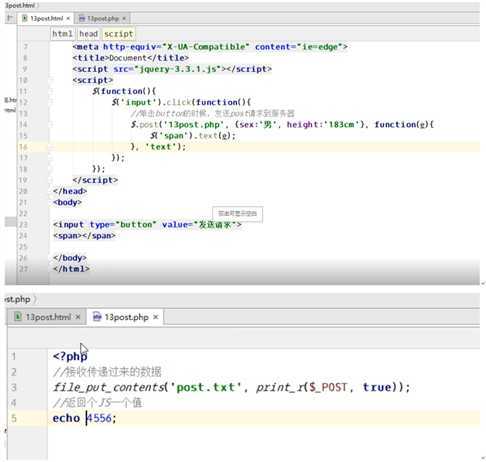Click the <?php opening tag
Screen dimensions: 486x462
(70, 356)
